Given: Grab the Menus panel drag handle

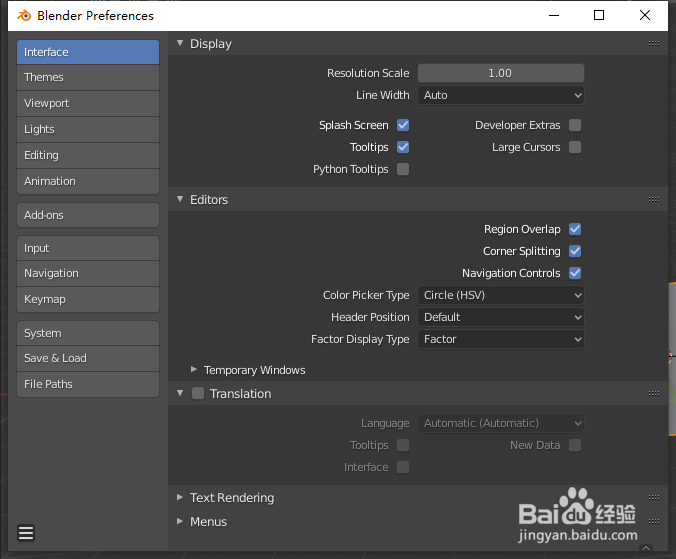Looking at the screenshot, I should pos(654,522).
